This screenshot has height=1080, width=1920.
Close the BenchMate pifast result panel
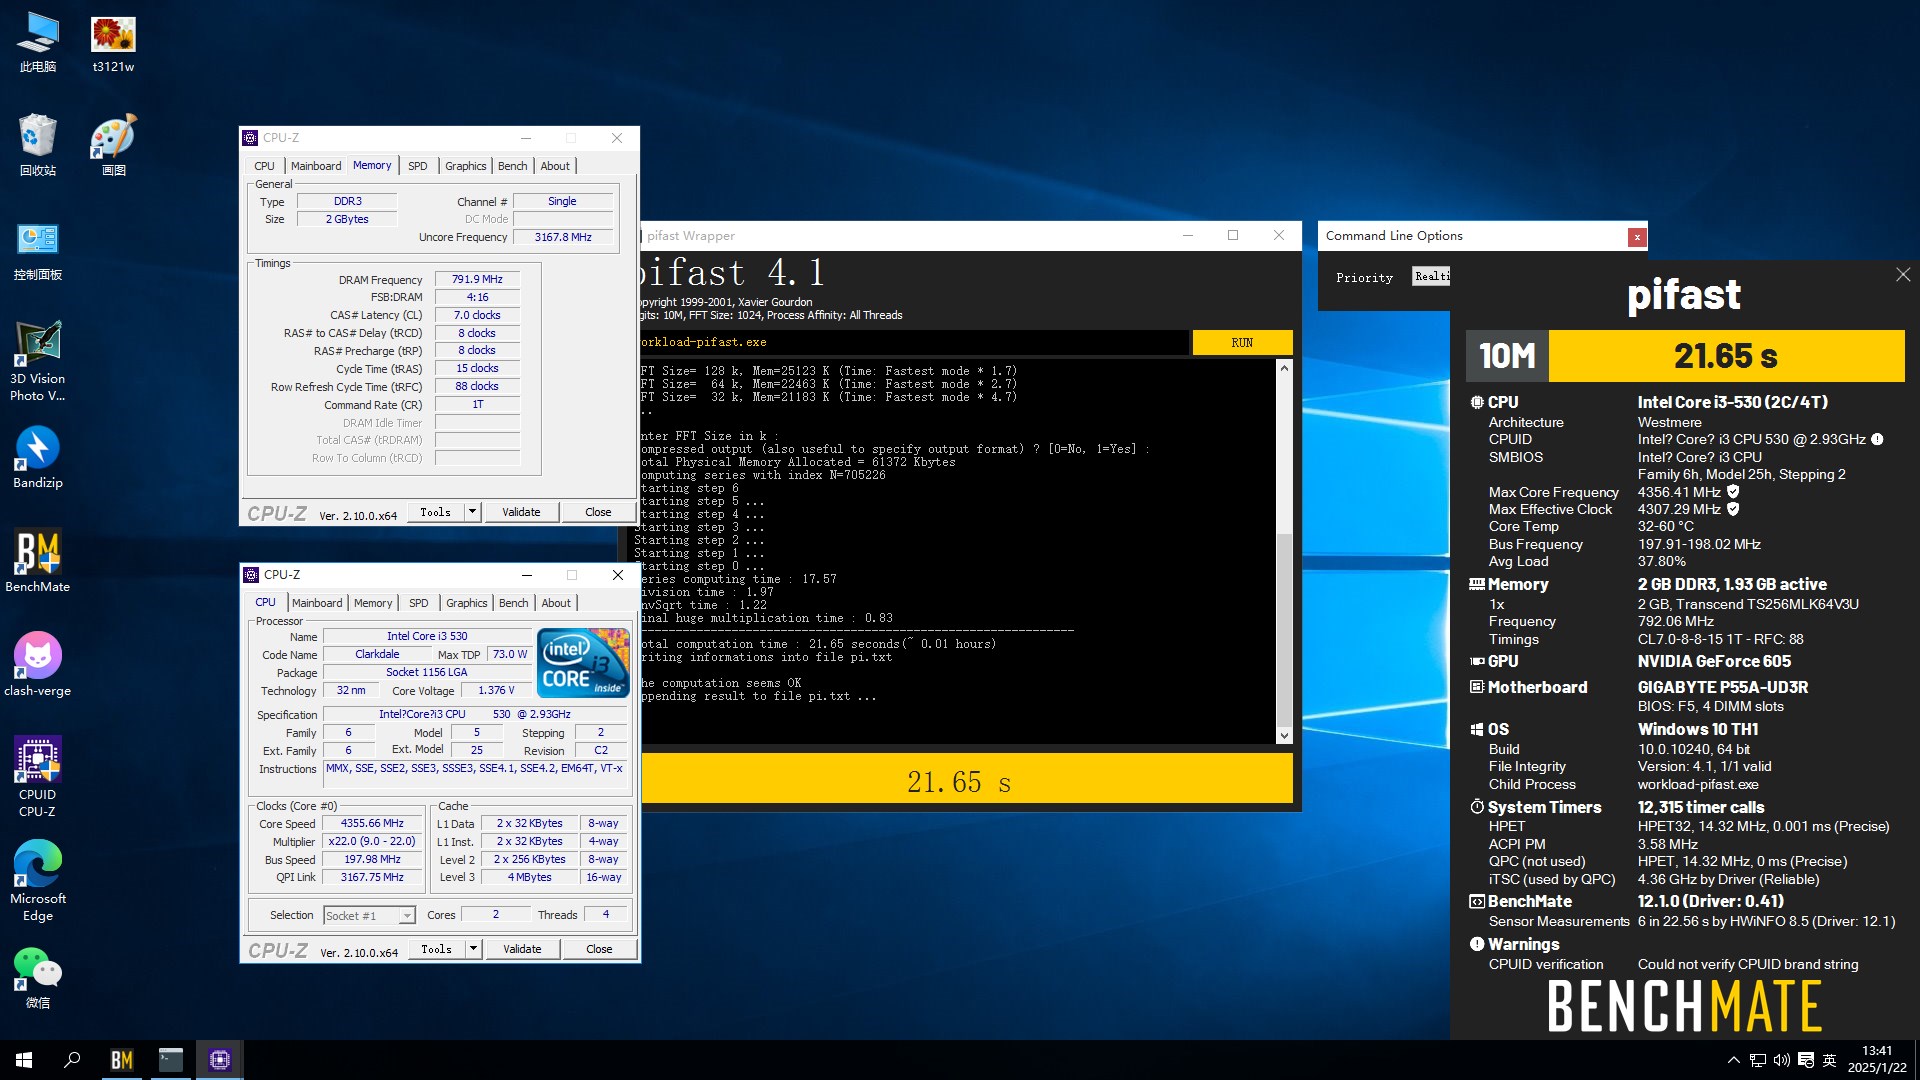pyautogui.click(x=1902, y=275)
